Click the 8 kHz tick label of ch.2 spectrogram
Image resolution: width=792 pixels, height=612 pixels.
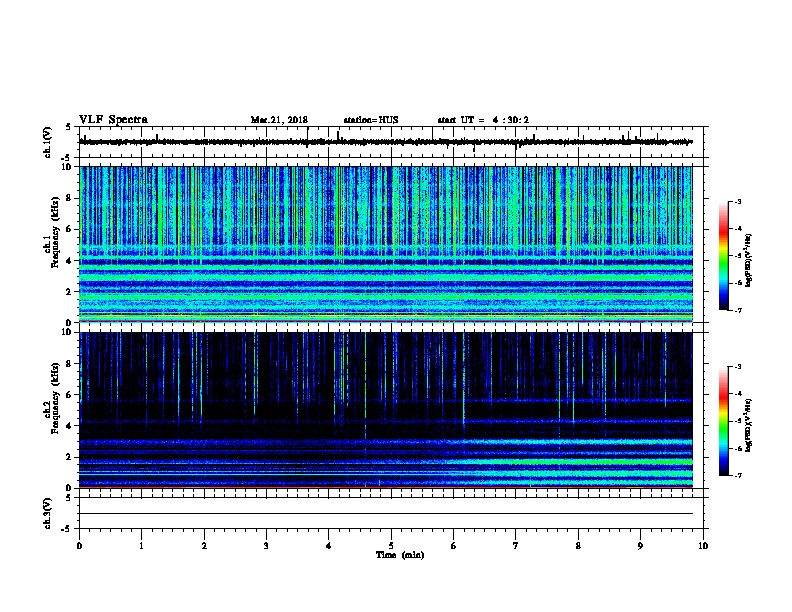pyautogui.click(x=70, y=364)
